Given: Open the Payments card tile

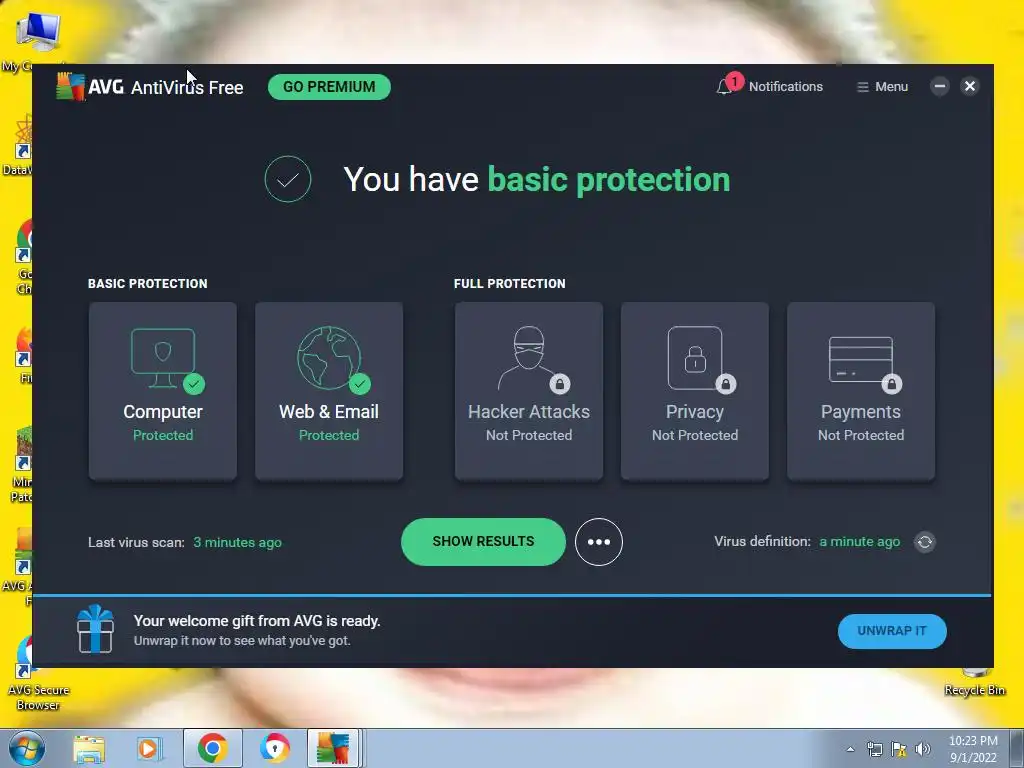Looking at the screenshot, I should point(861,391).
